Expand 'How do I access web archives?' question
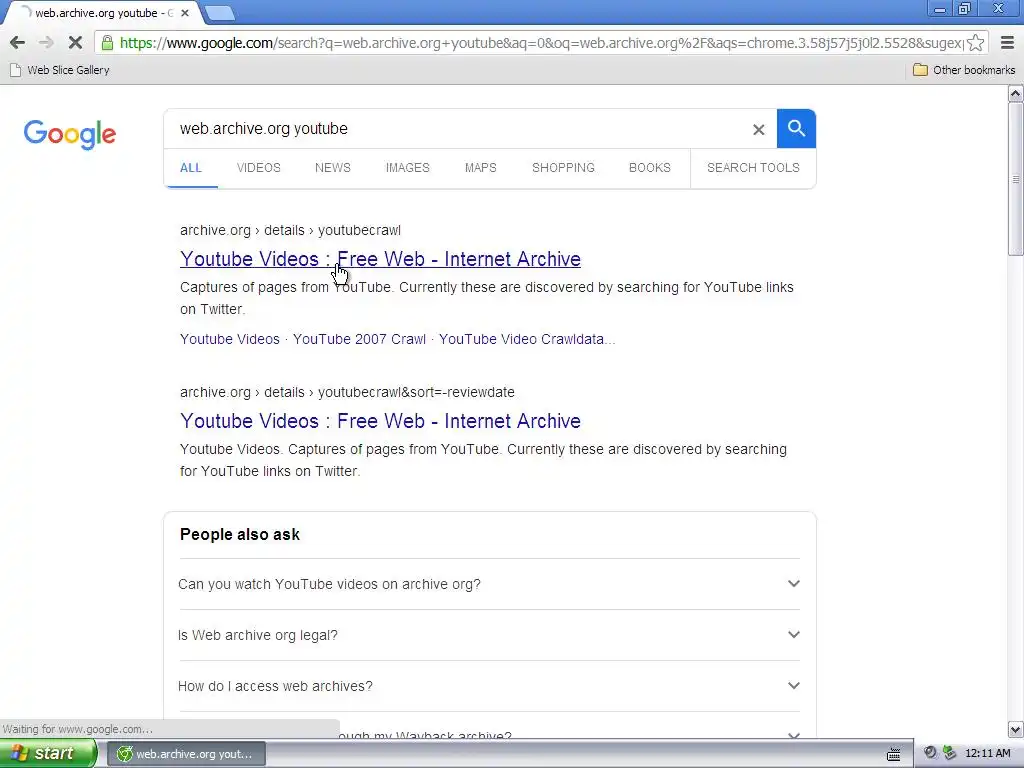The height and width of the screenshot is (768, 1024). [489, 686]
